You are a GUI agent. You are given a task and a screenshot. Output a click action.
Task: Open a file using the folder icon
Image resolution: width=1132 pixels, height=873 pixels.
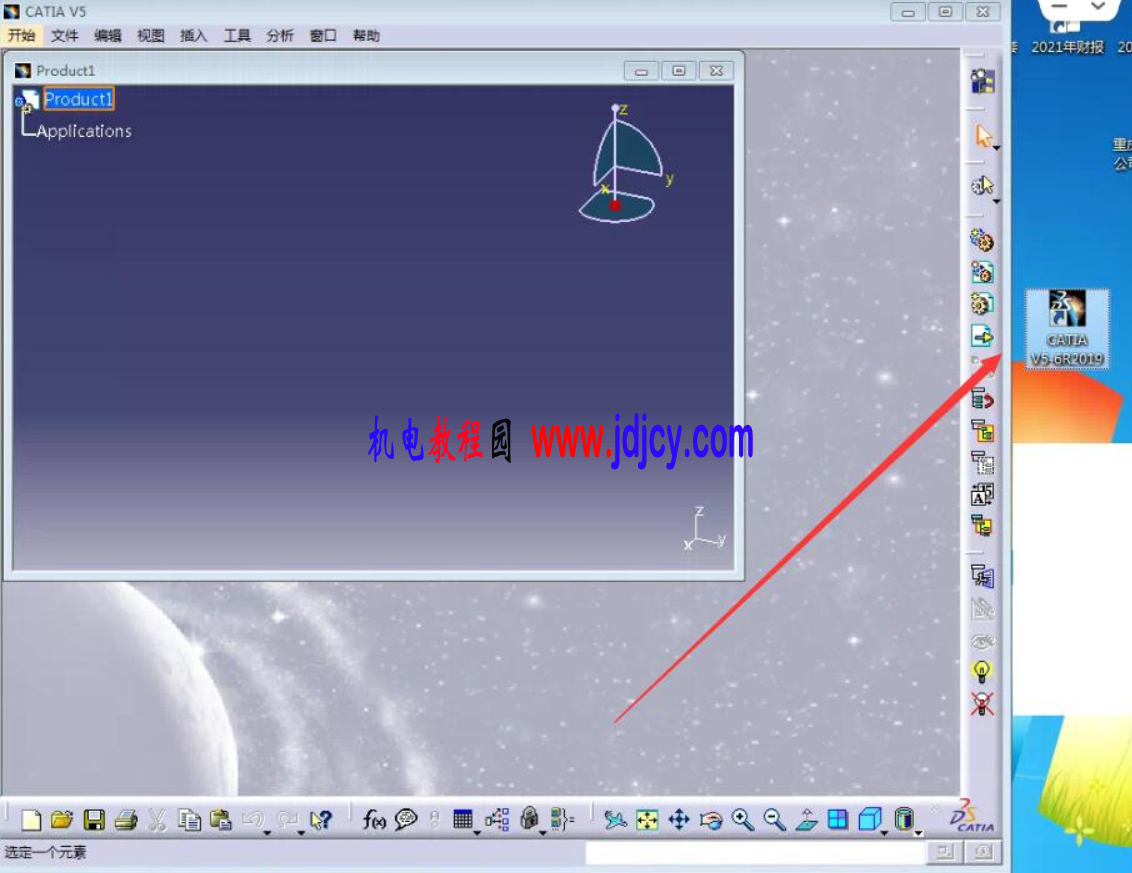62,820
